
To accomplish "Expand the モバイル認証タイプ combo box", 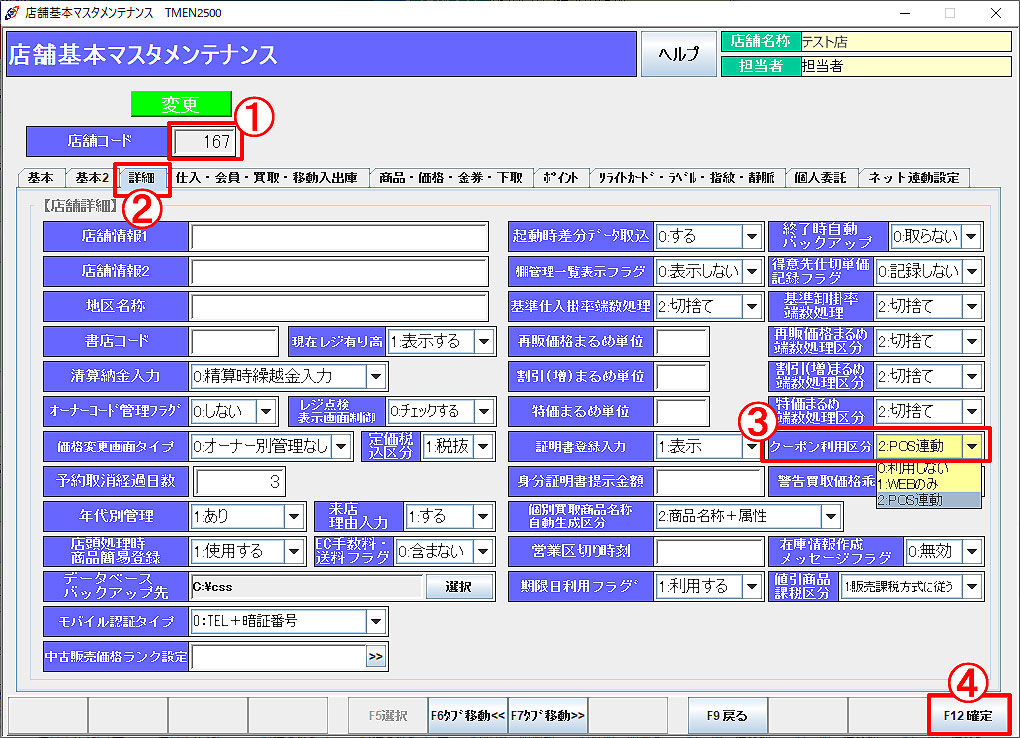I will point(376,621).
